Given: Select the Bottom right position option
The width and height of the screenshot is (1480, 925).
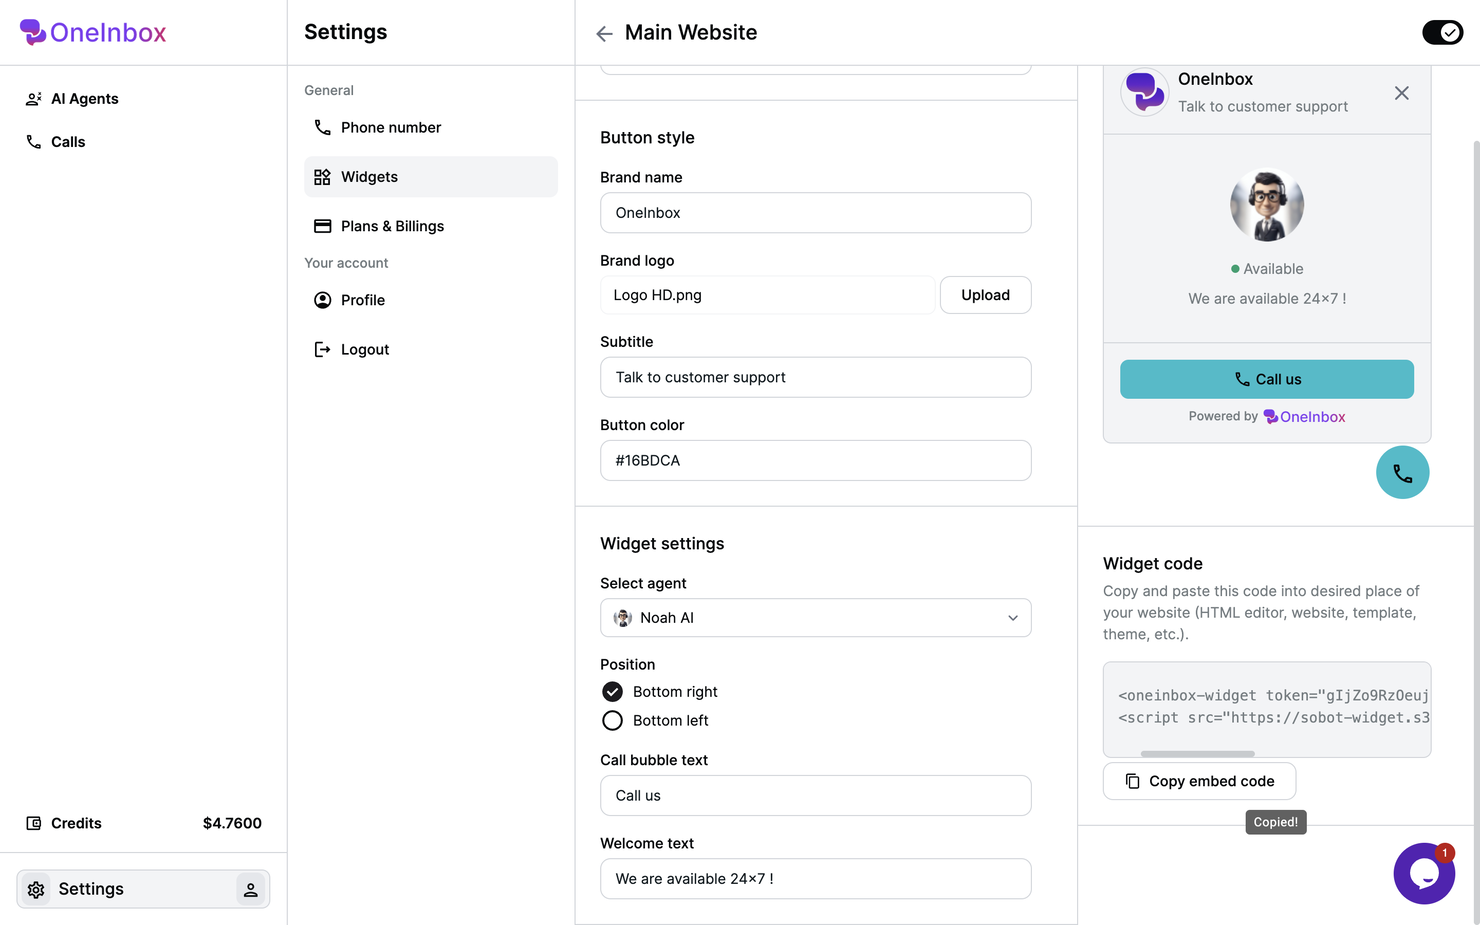Looking at the screenshot, I should coord(660,692).
